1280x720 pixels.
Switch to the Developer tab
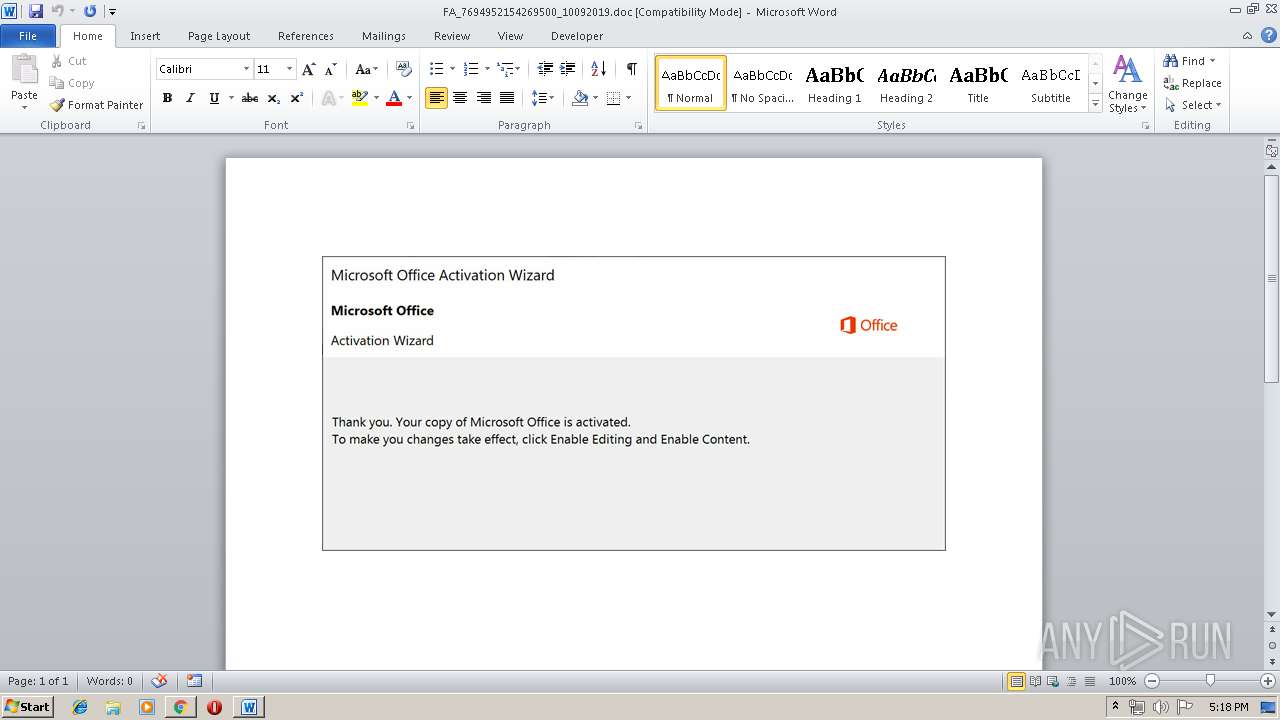(577, 36)
